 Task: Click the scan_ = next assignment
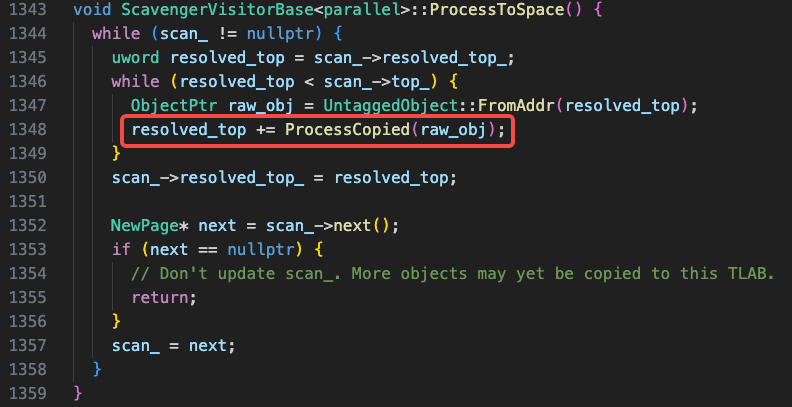coord(174,346)
